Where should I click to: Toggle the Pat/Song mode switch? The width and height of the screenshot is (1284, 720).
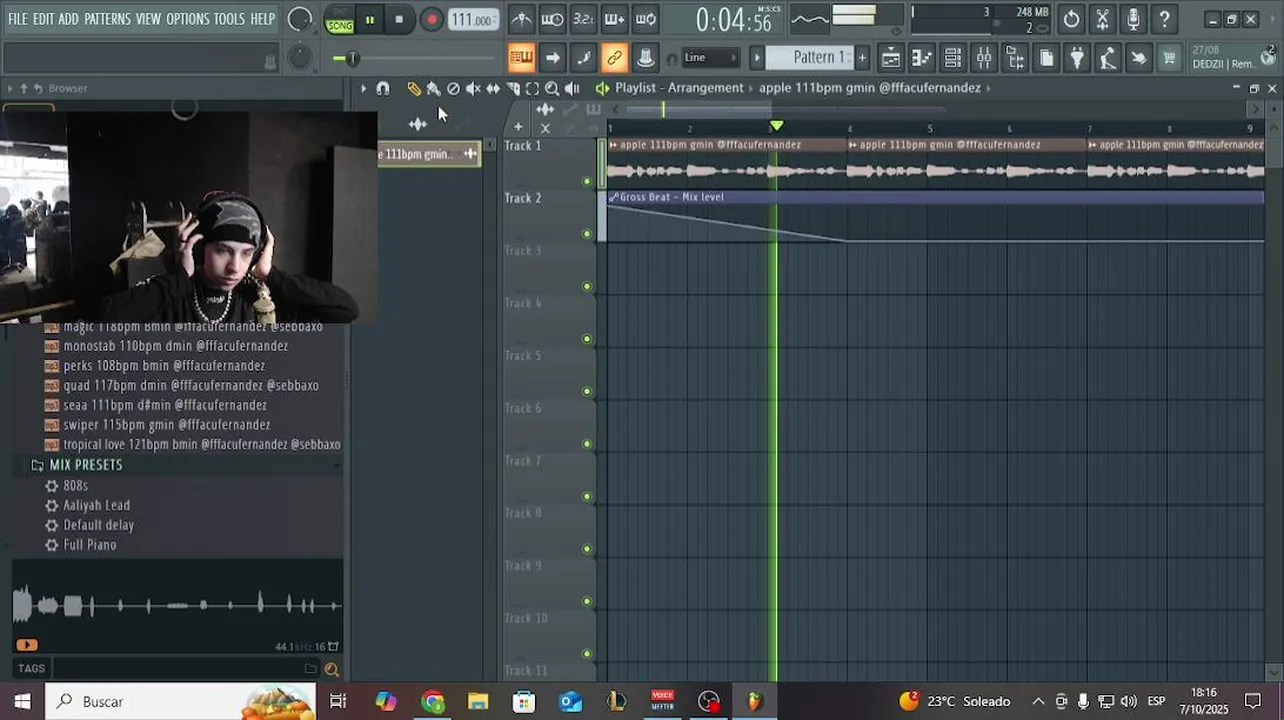(340, 19)
